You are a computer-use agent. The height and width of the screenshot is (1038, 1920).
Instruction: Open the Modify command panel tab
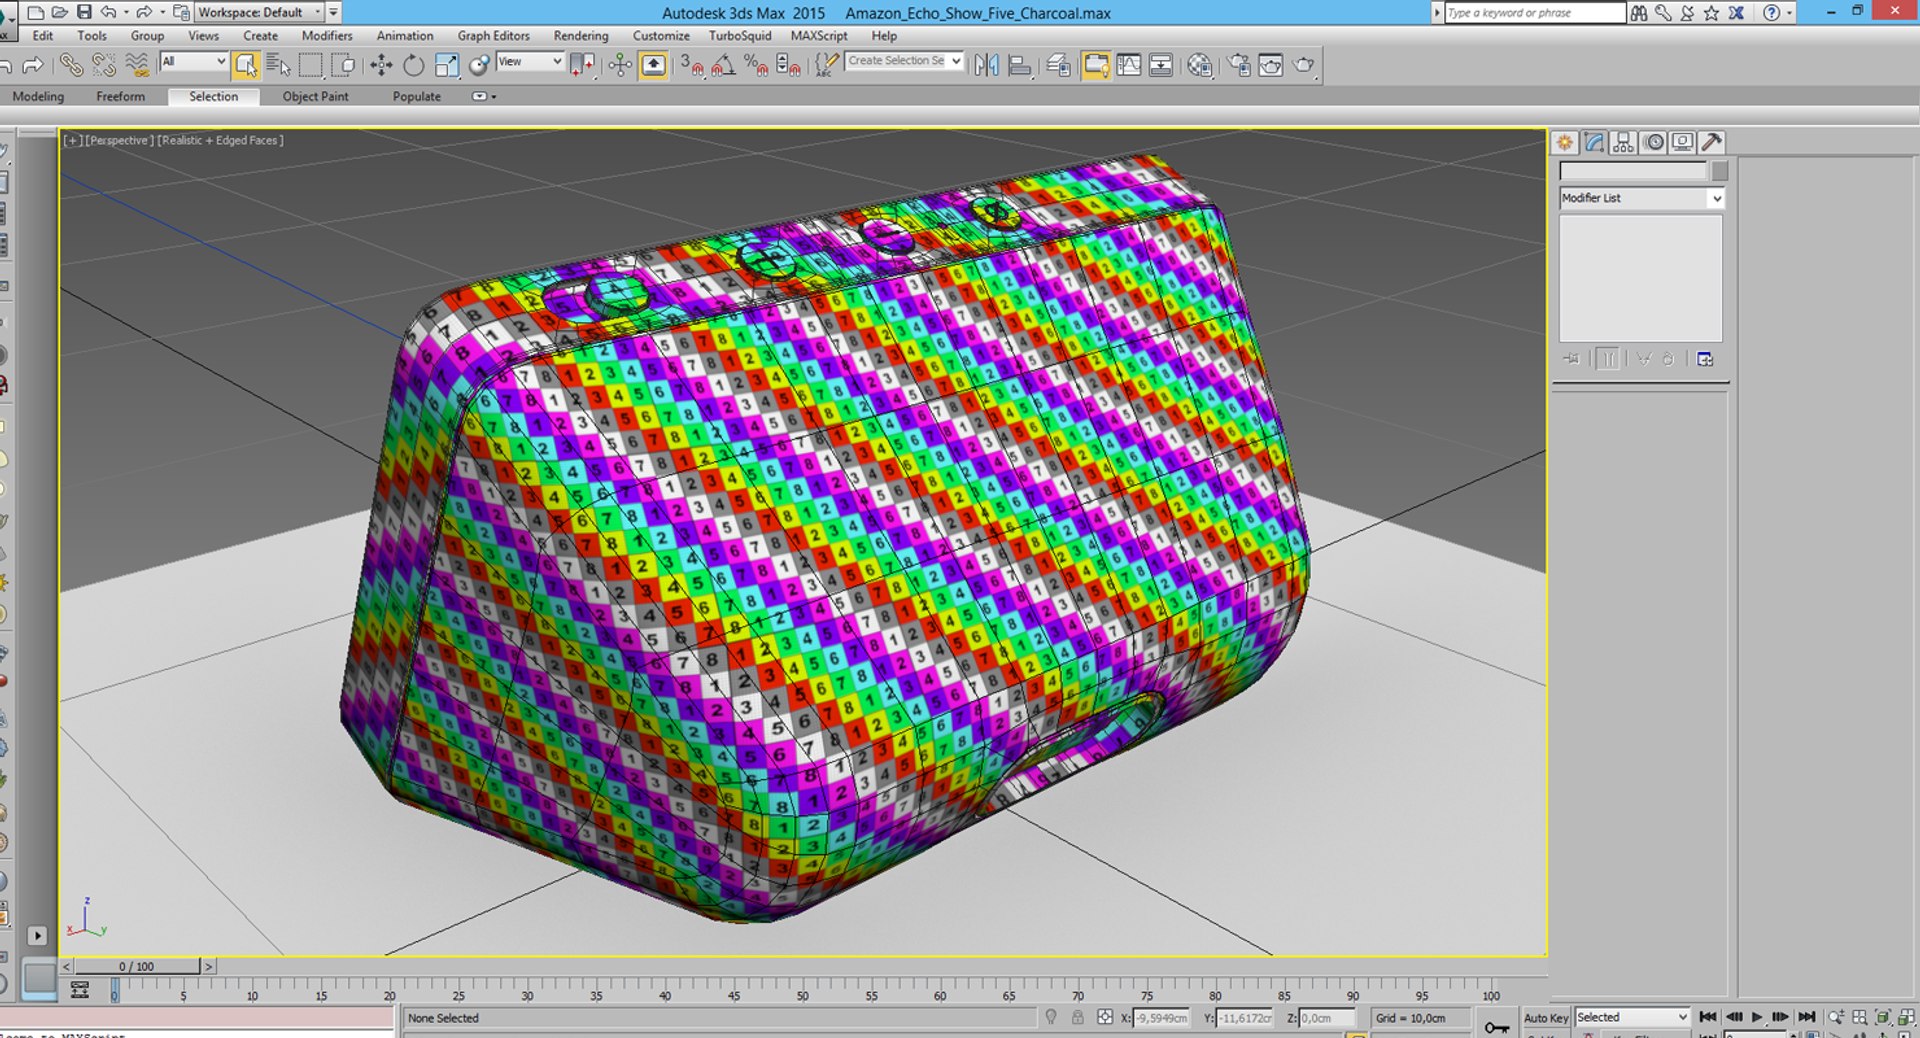pos(1594,142)
